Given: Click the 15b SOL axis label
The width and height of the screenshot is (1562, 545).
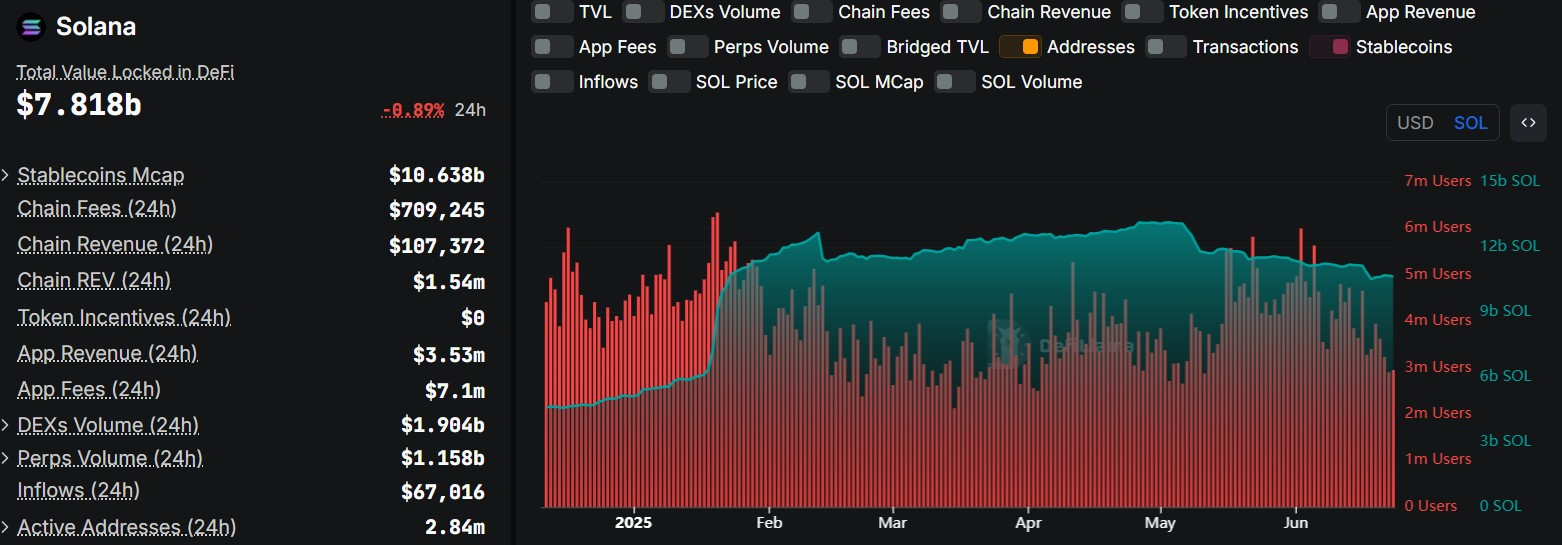Looking at the screenshot, I should pyautogui.click(x=1510, y=181).
